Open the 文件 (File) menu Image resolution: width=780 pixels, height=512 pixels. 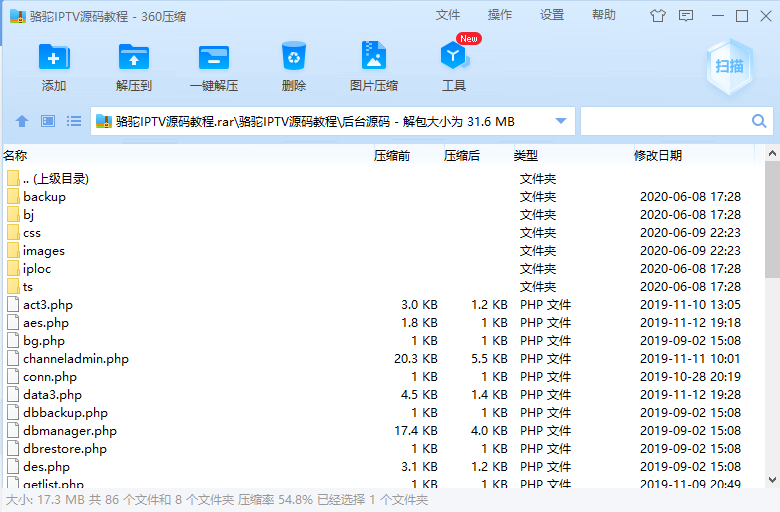tap(448, 15)
